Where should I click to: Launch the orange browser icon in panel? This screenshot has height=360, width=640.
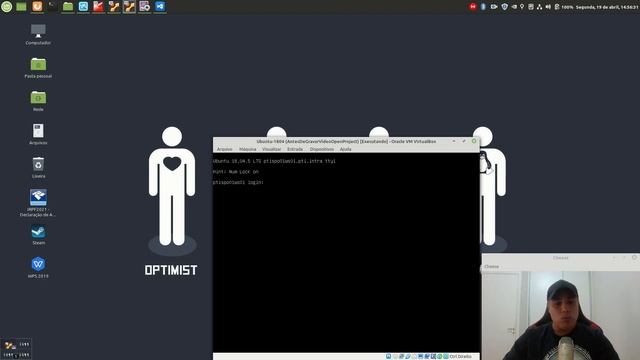pyautogui.click(x=37, y=7)
